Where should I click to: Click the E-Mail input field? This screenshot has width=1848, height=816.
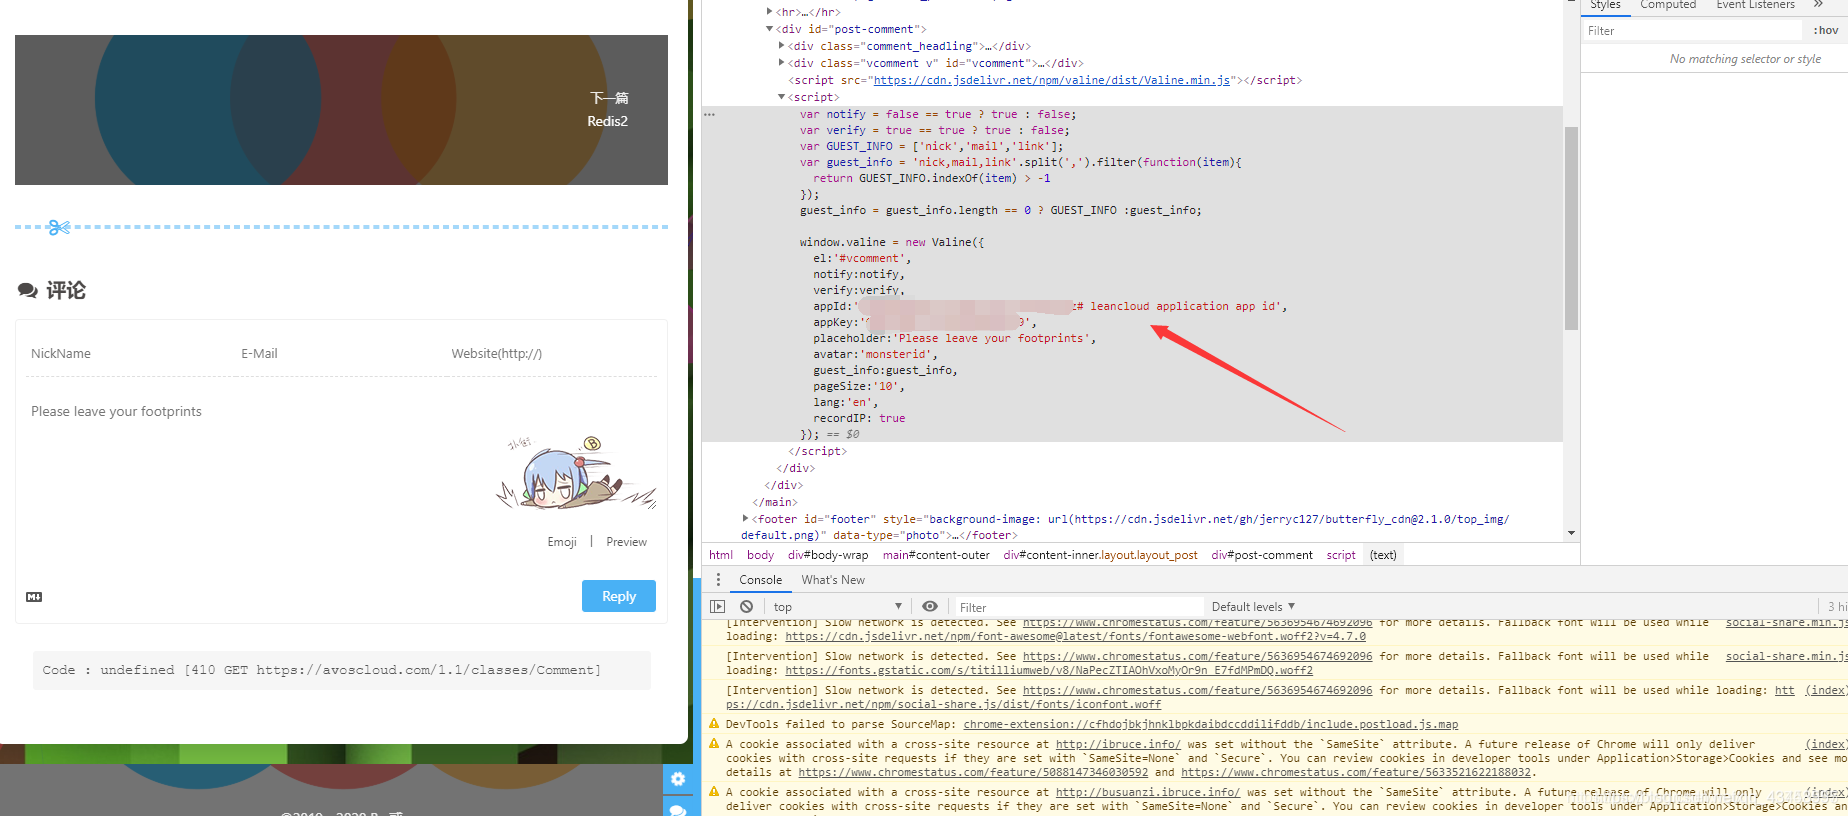tap(341, 354)
